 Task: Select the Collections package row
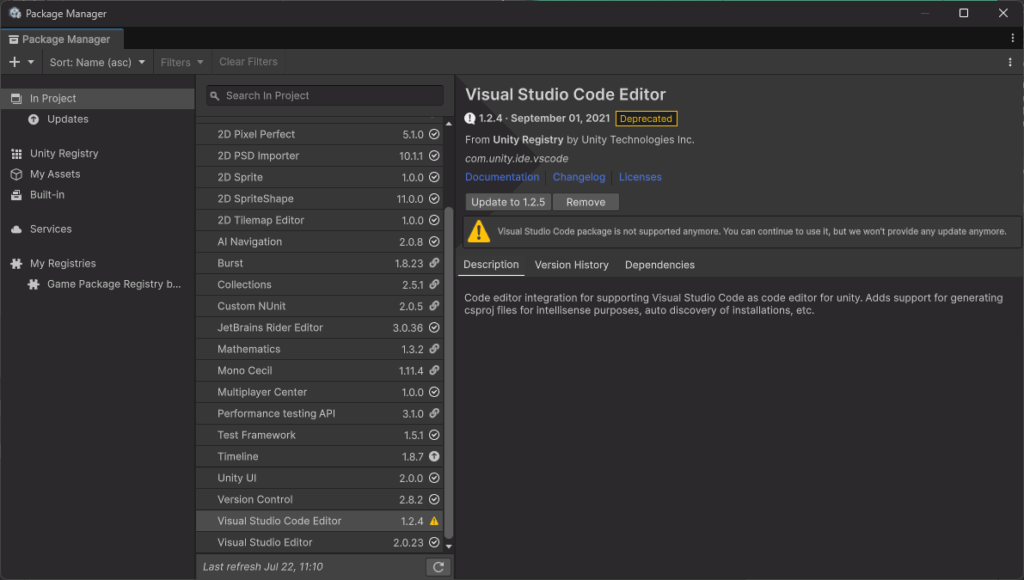pos(320,285)
